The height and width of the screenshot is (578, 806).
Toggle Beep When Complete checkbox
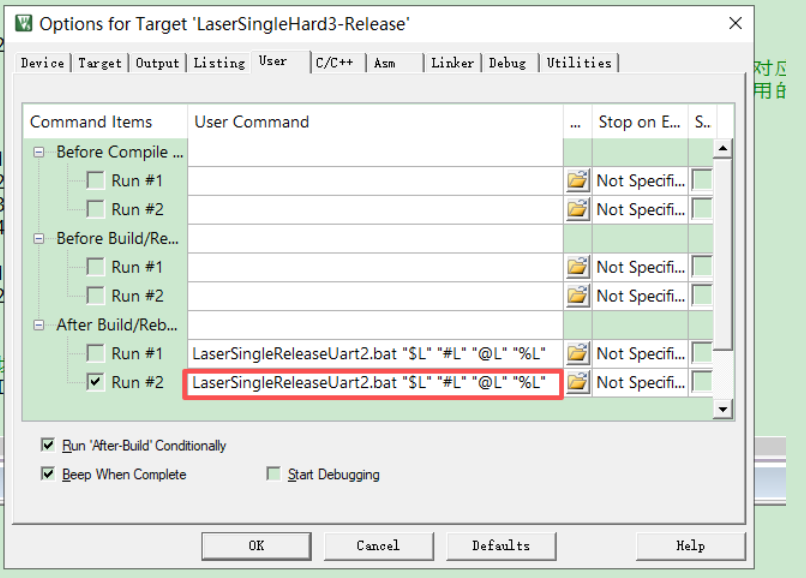[48, 474]
